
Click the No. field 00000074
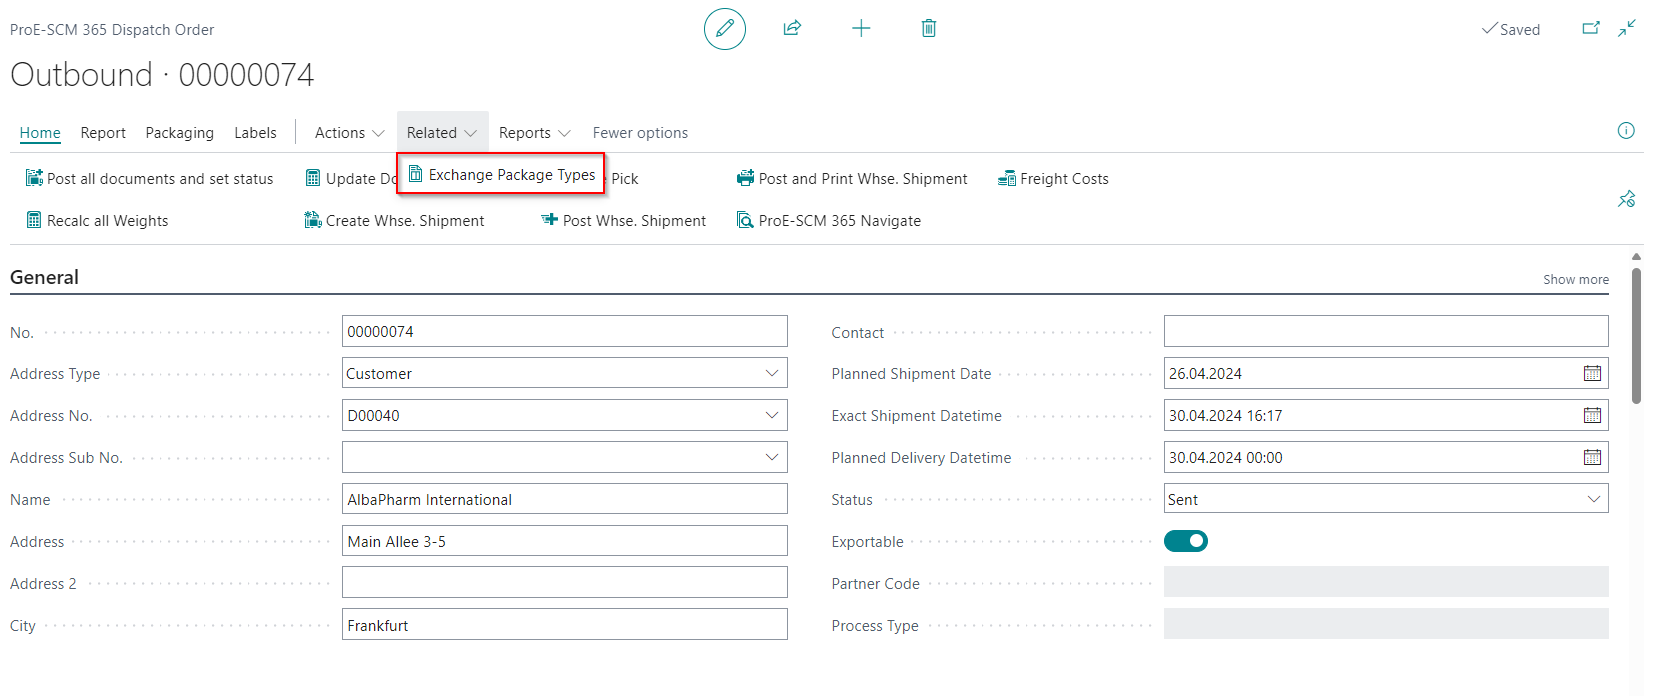(565, 331)
